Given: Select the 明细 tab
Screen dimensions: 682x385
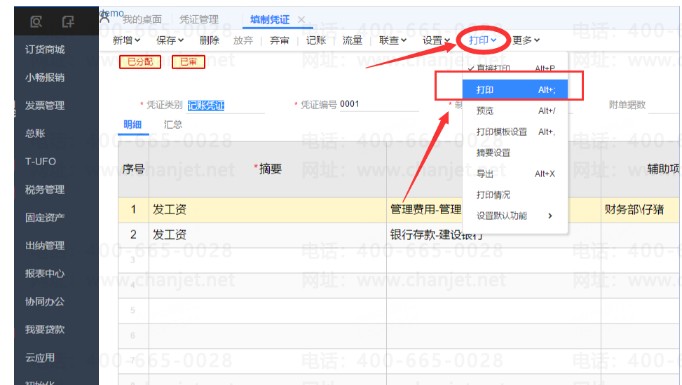Looking at the screenshot, I should click(133, 125).
